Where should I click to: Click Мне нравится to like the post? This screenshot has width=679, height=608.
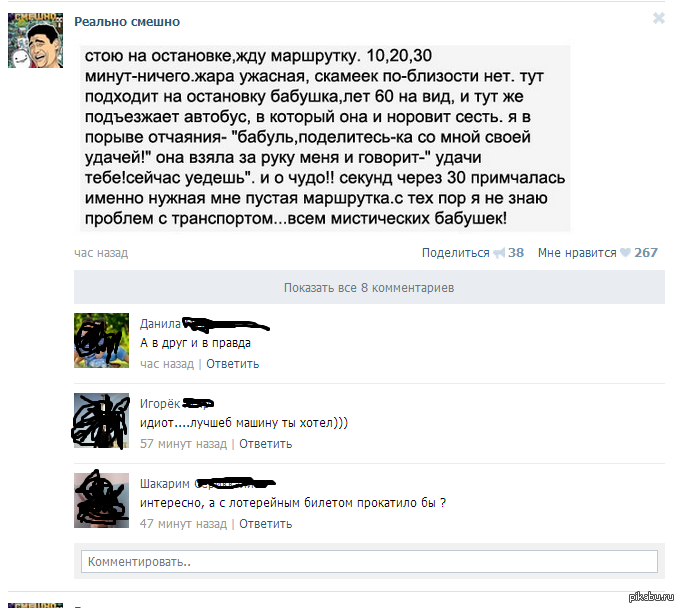pyautogui.click(x=577, y=252)
